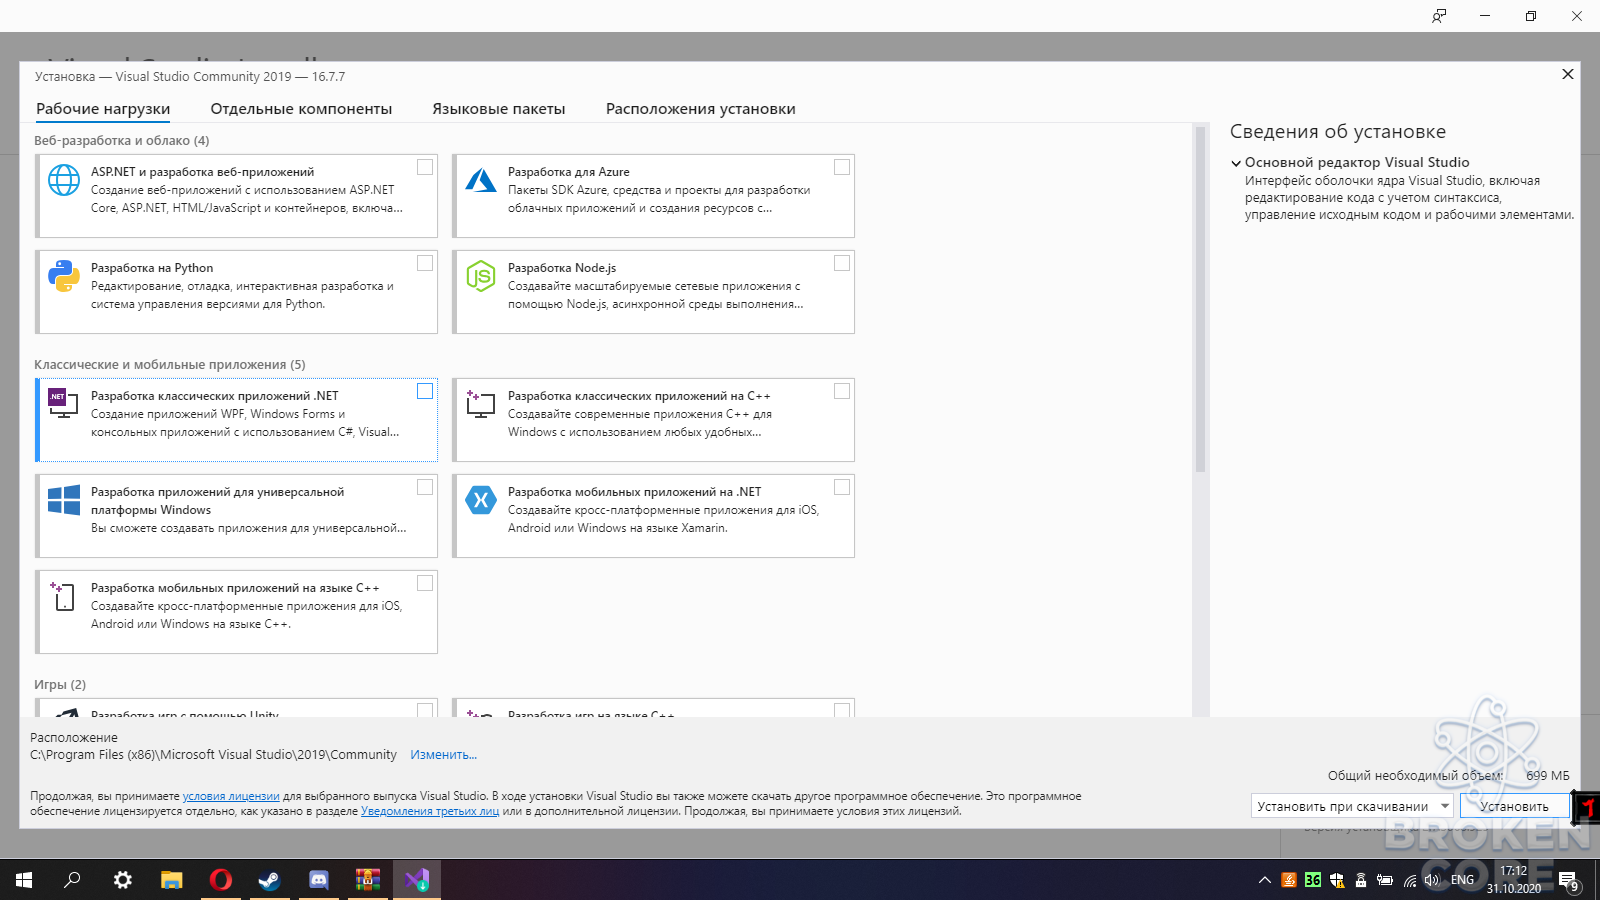This screenshot has height=900, width=1600.
Task: Click the Azure development workload icon
Action: coord(481,180)
